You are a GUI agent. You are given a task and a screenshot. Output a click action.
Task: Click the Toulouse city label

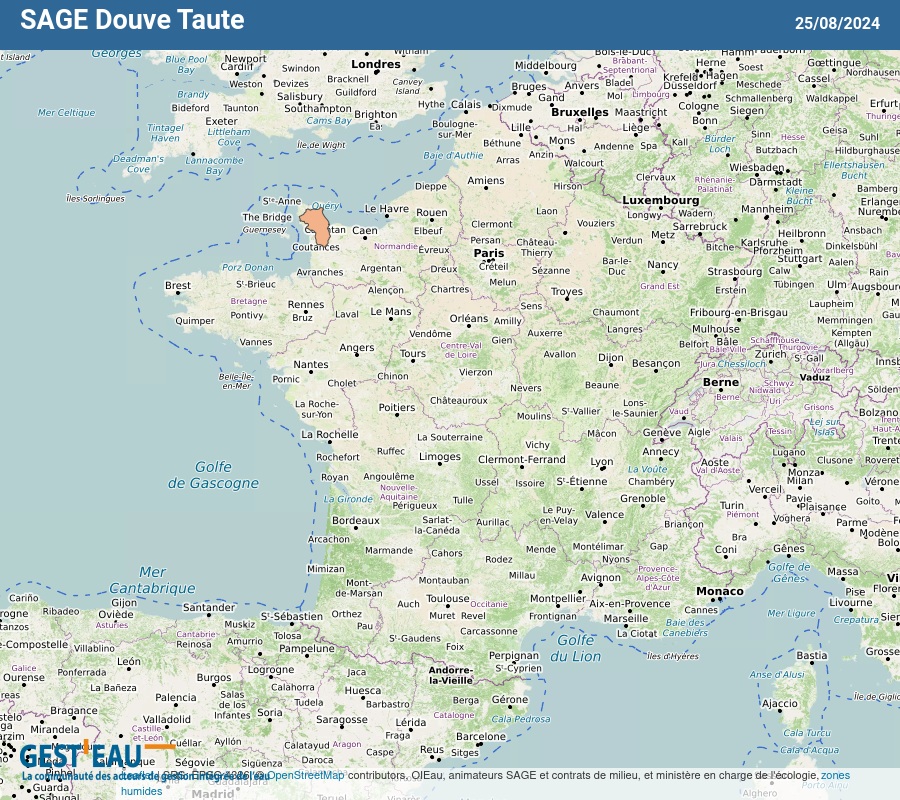tap(448, 600)
